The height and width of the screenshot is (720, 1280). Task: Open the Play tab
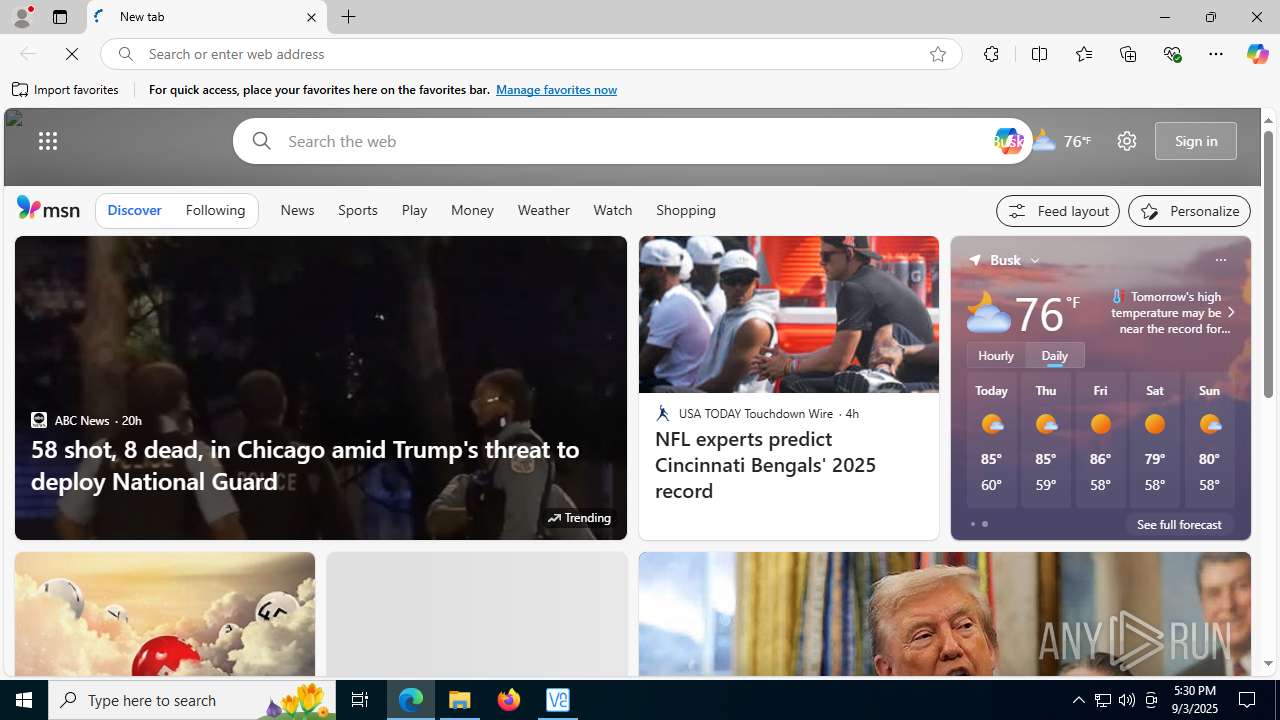pyautogui.click(x=414, y=210)
